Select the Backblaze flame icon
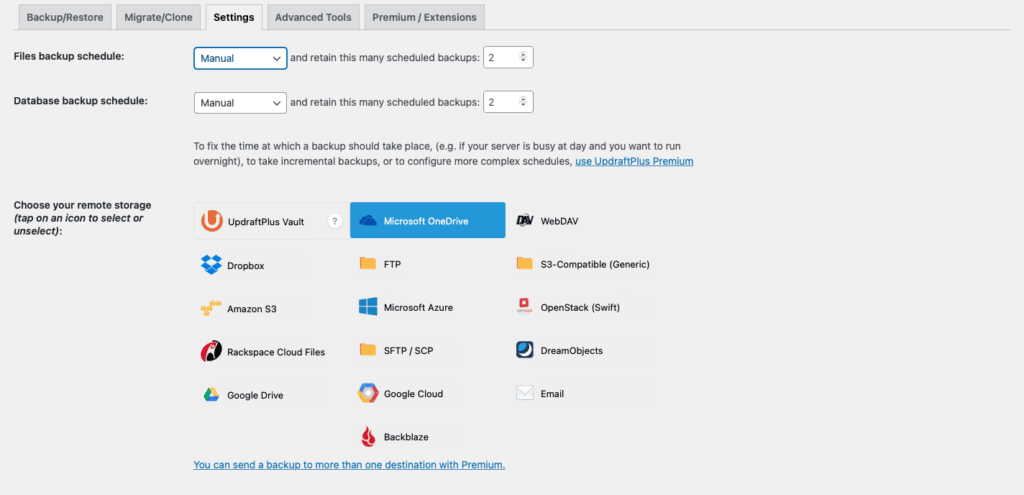Image resolution: width=1024 pixels, height=495 pixels. 368,437
